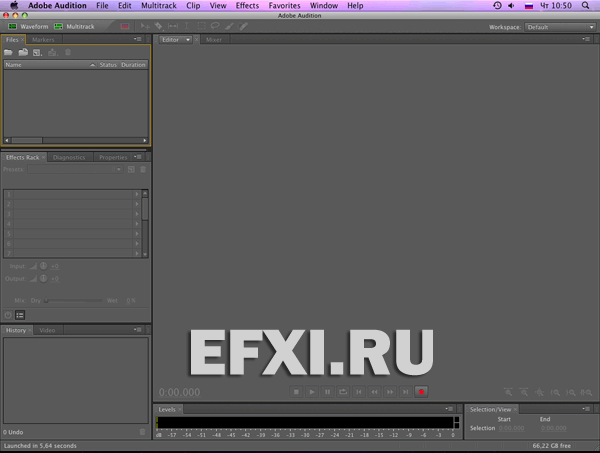Viewport: 600px width, 453px height.
Task: Click the Rewind transport button
Action: pos(374,391)
